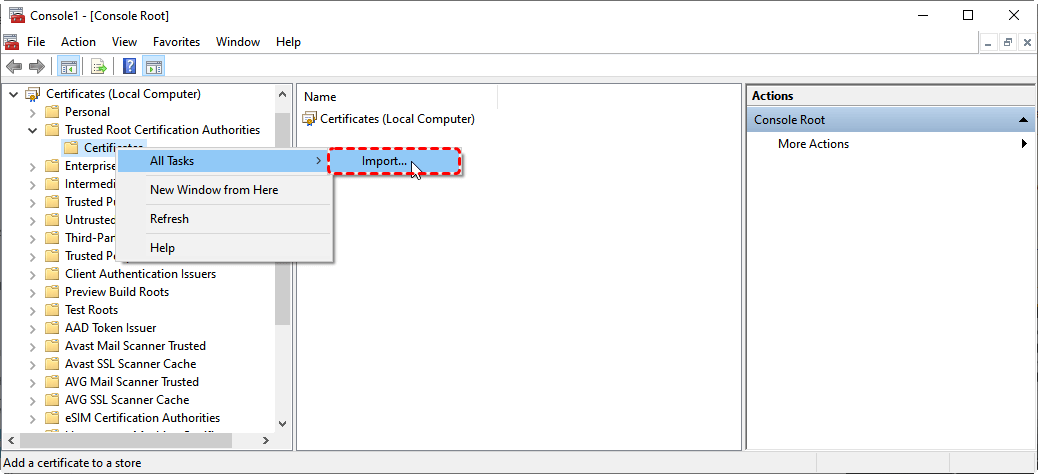Click the MMC toolbox icon beside the File menu
This screenshot has width=1038, height=474.
(11, 42)
